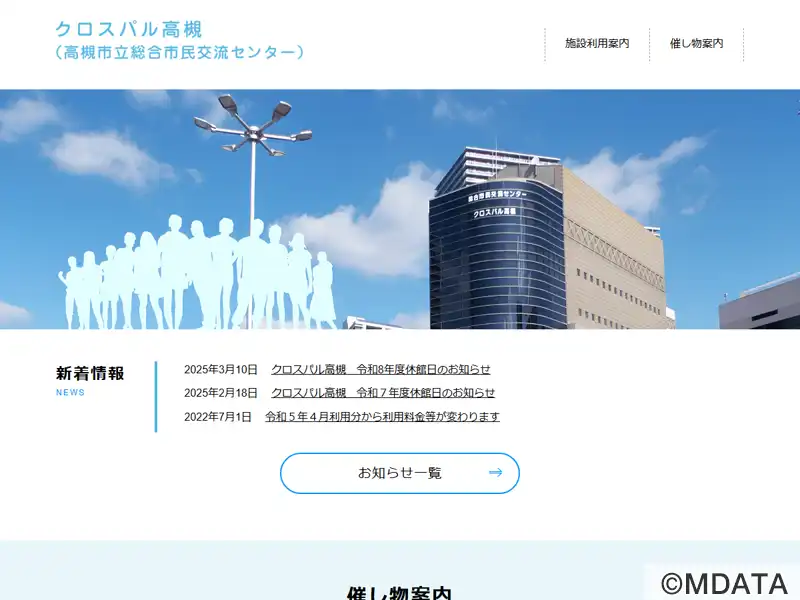
Task: Click the blue NEWS label
Action: 70,392
